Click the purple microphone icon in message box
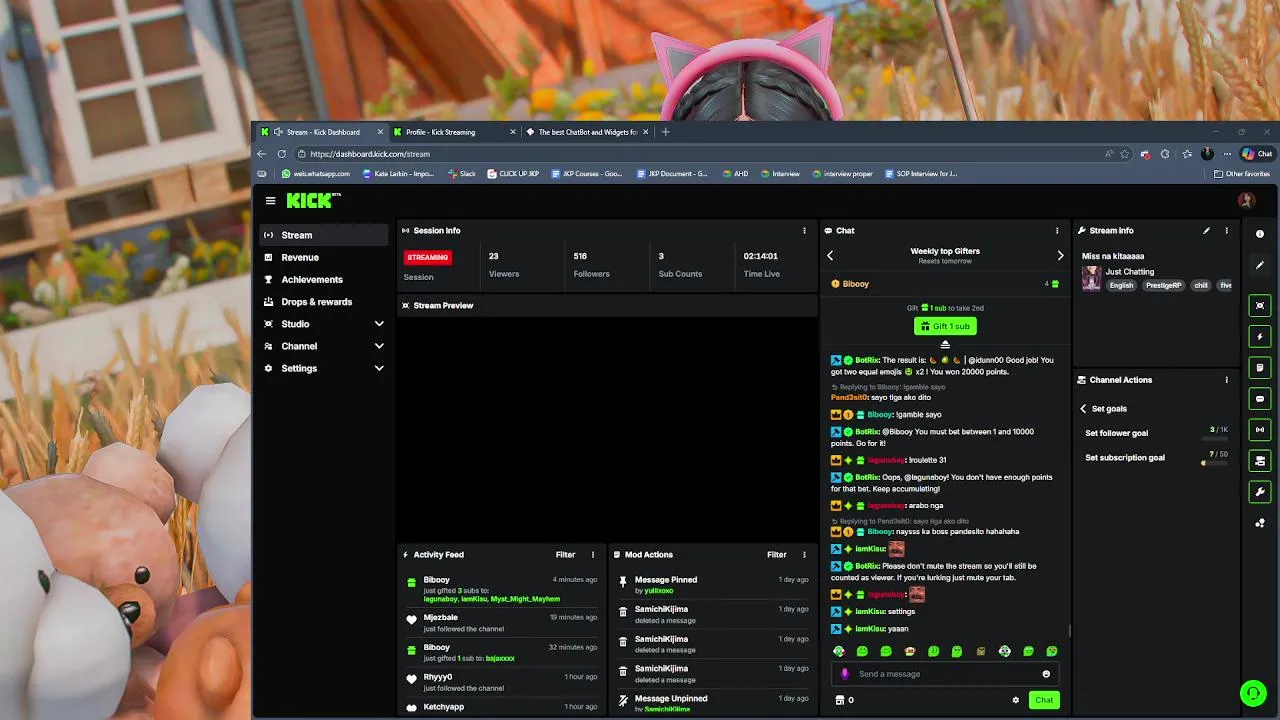 [845, 674]
